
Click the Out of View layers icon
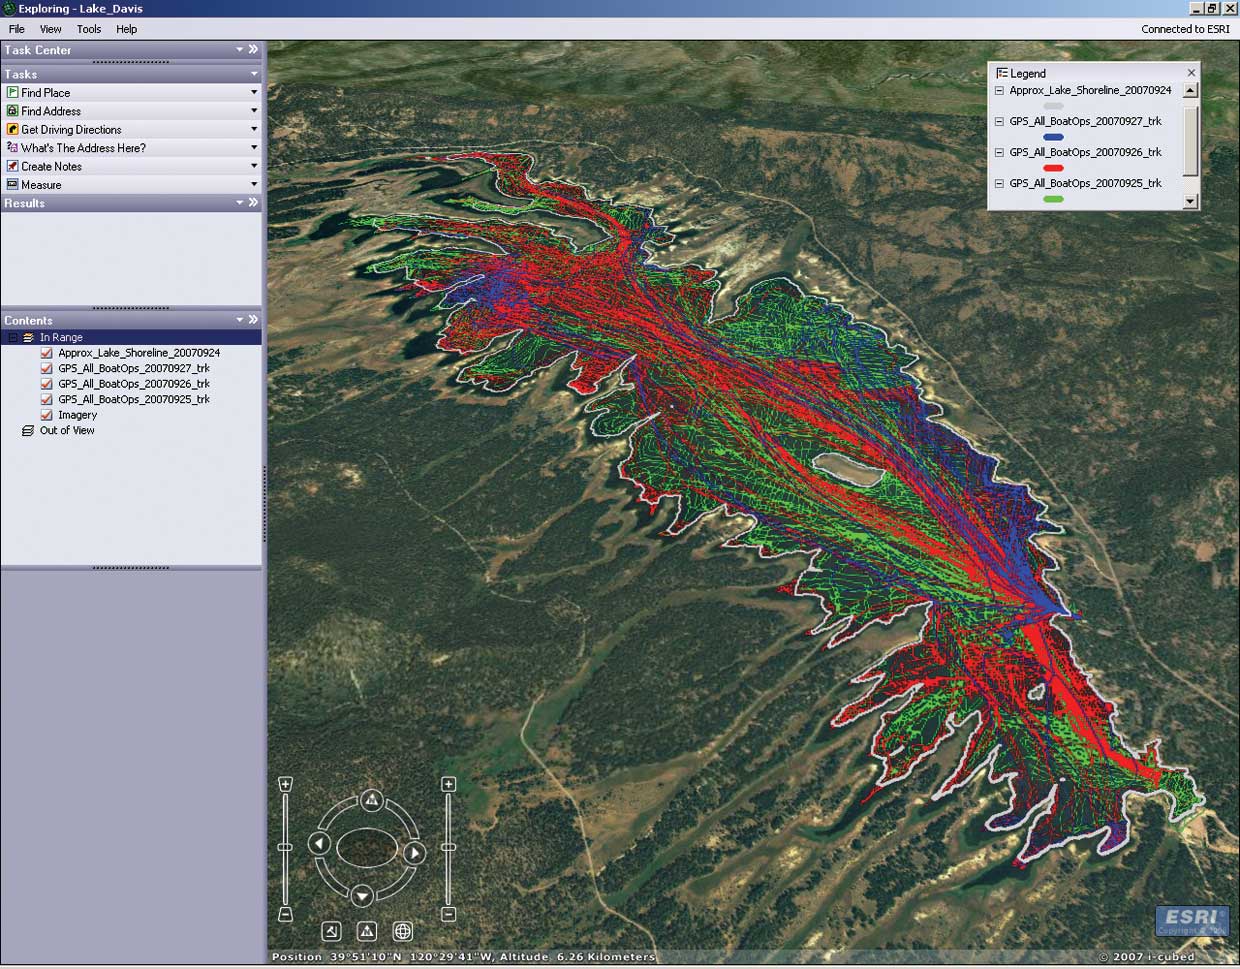[x=28, y=430]
